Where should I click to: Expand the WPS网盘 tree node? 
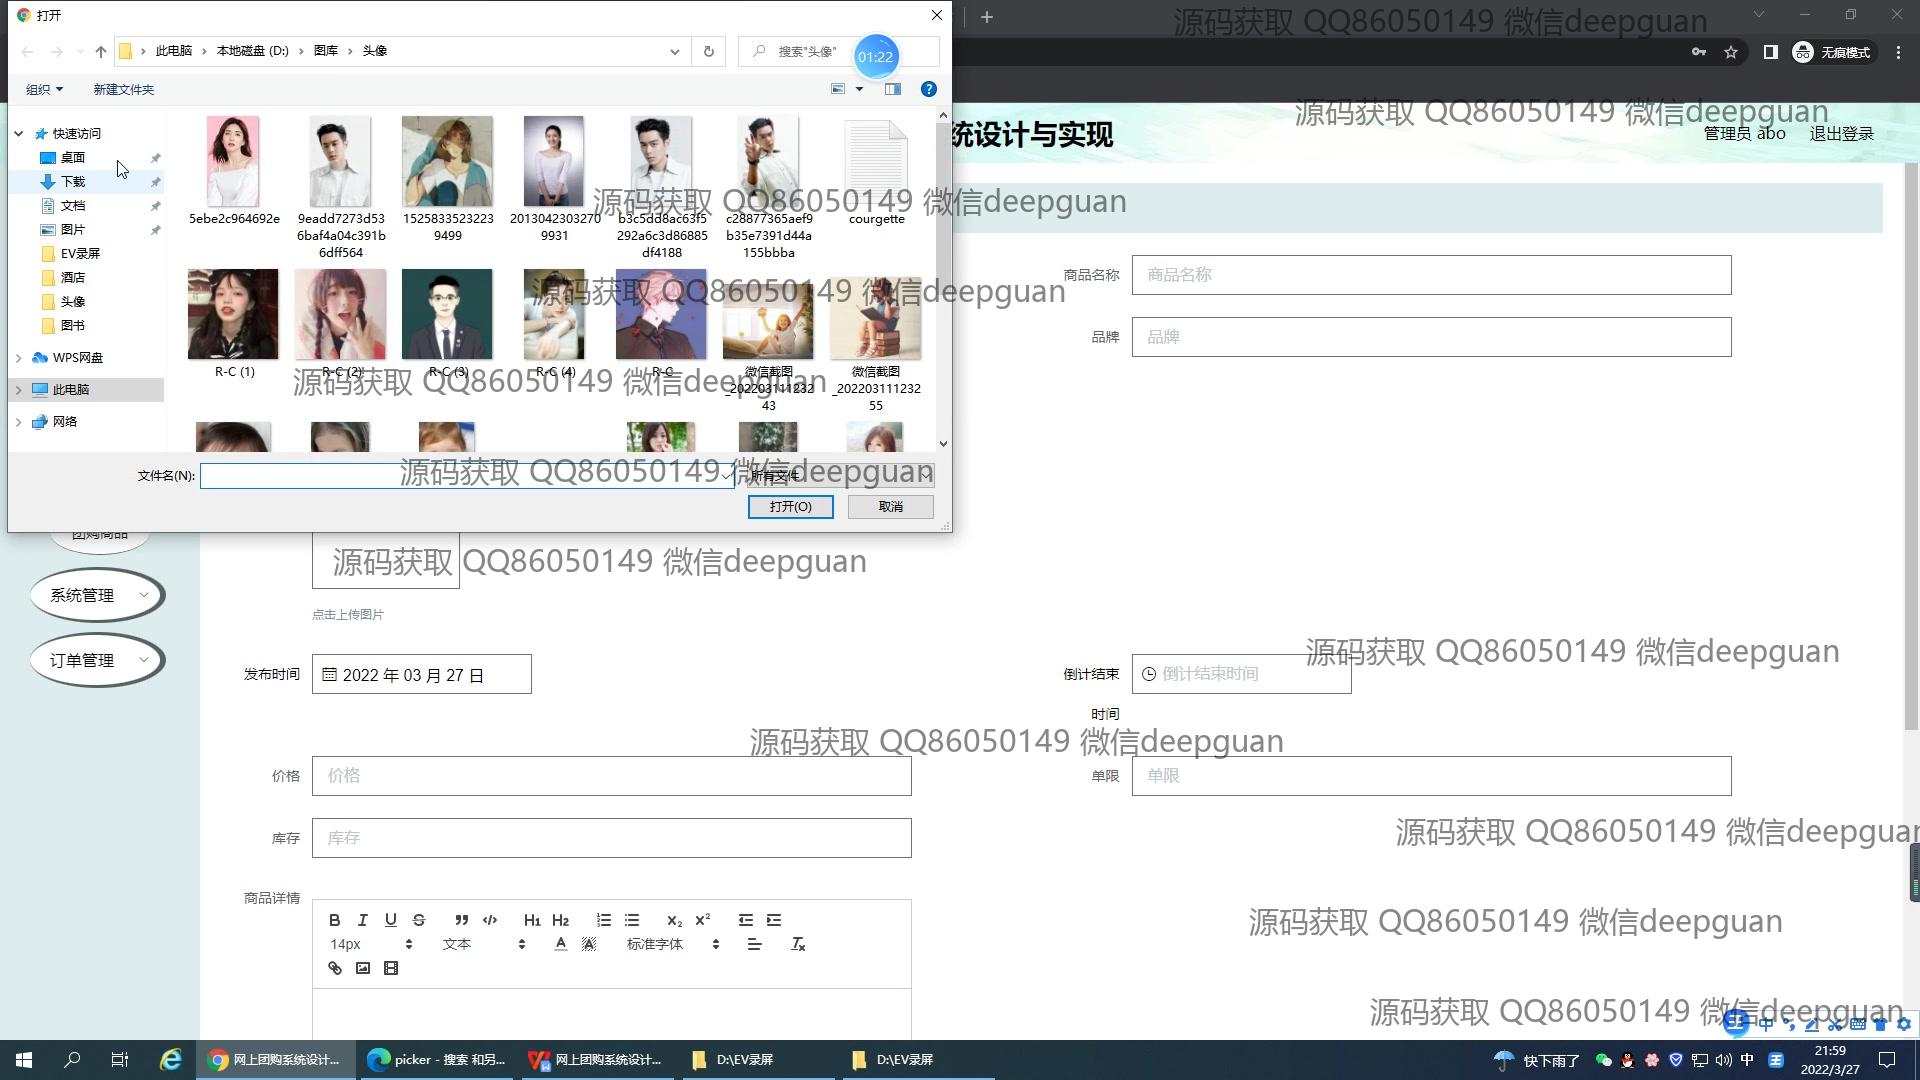(x=19, y=358)
